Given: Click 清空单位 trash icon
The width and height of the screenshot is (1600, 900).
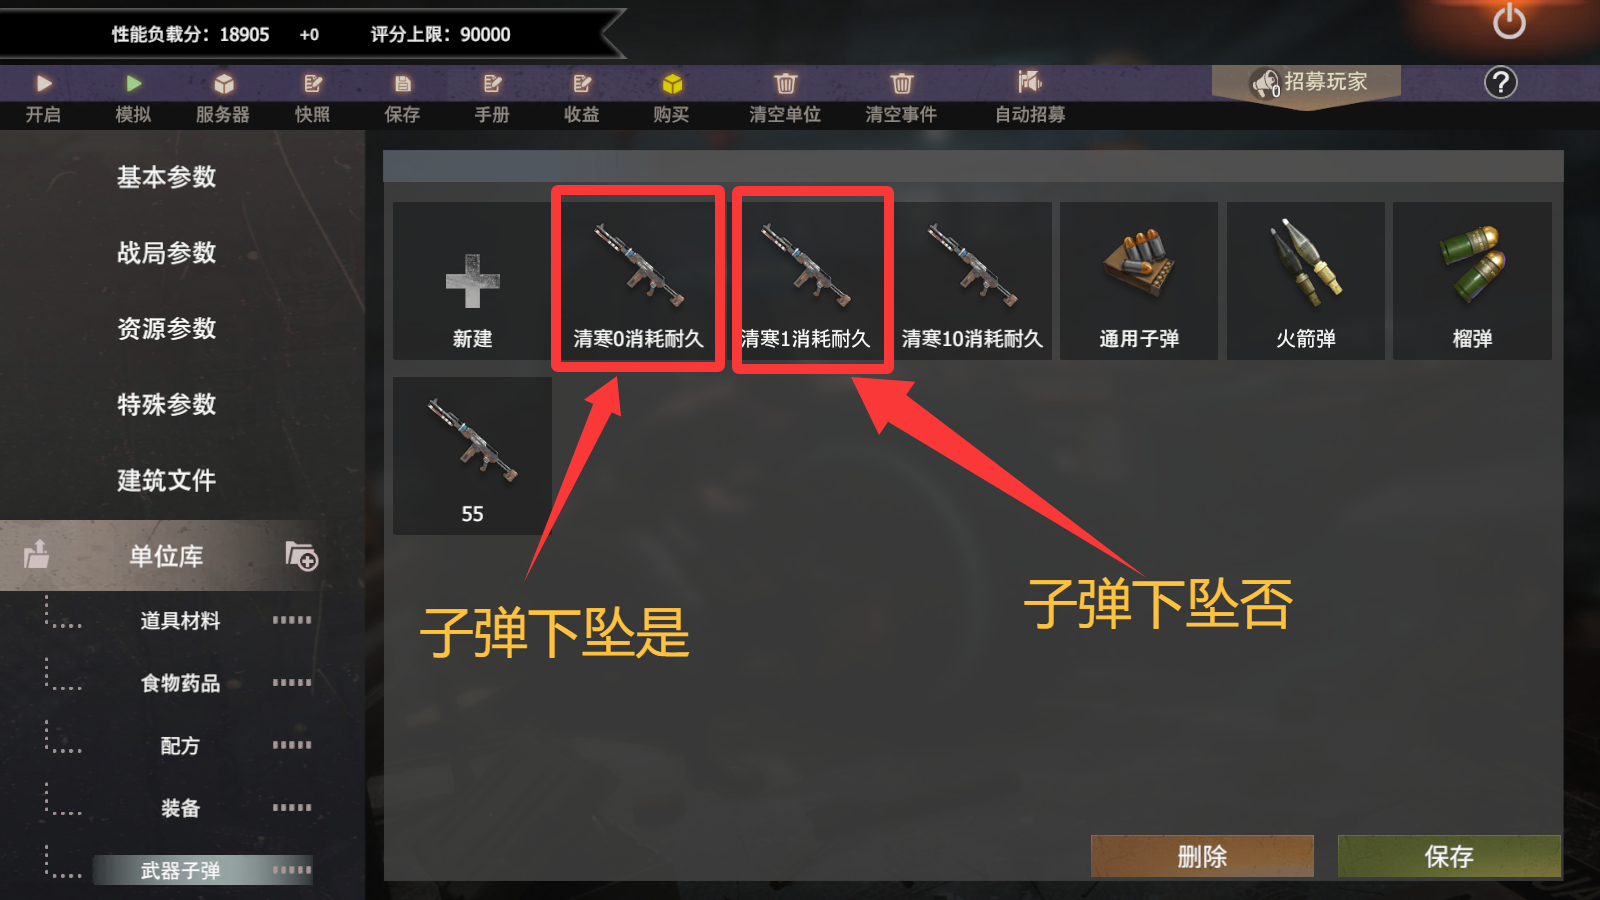Looking at the screenshot, I should 786,84.
